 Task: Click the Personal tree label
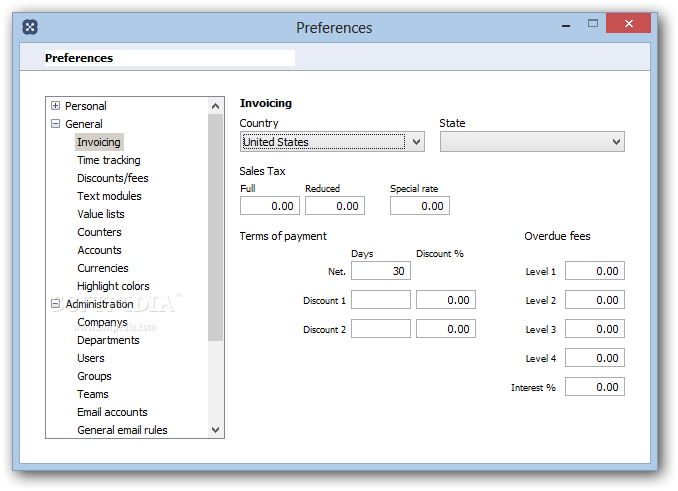86,106
